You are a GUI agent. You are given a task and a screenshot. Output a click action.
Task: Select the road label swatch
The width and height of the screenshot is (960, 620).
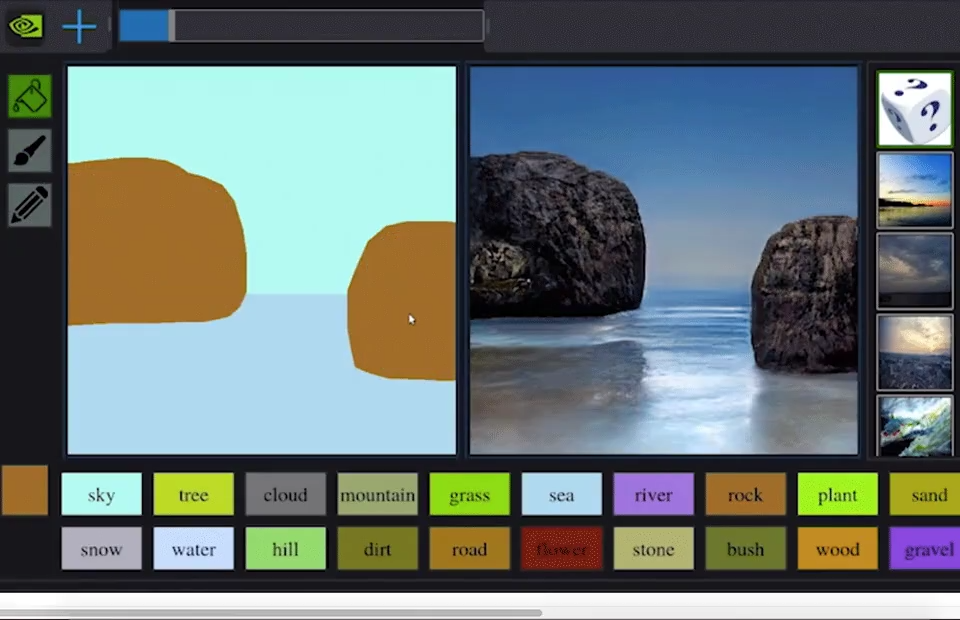(470, 548)
